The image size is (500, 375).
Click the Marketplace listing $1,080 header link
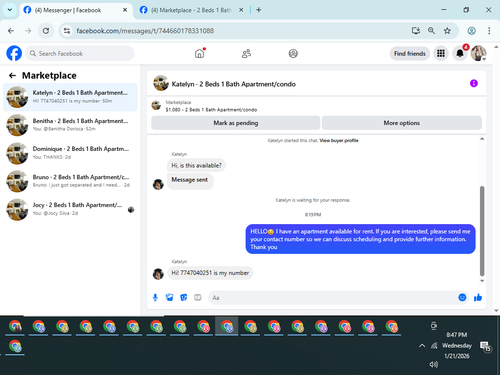[x=211, y=110]
